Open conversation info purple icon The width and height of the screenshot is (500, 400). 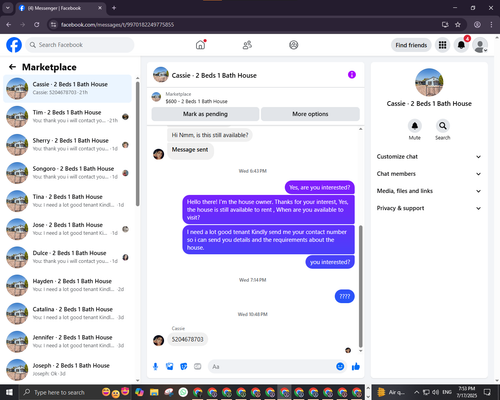point(352,75)
